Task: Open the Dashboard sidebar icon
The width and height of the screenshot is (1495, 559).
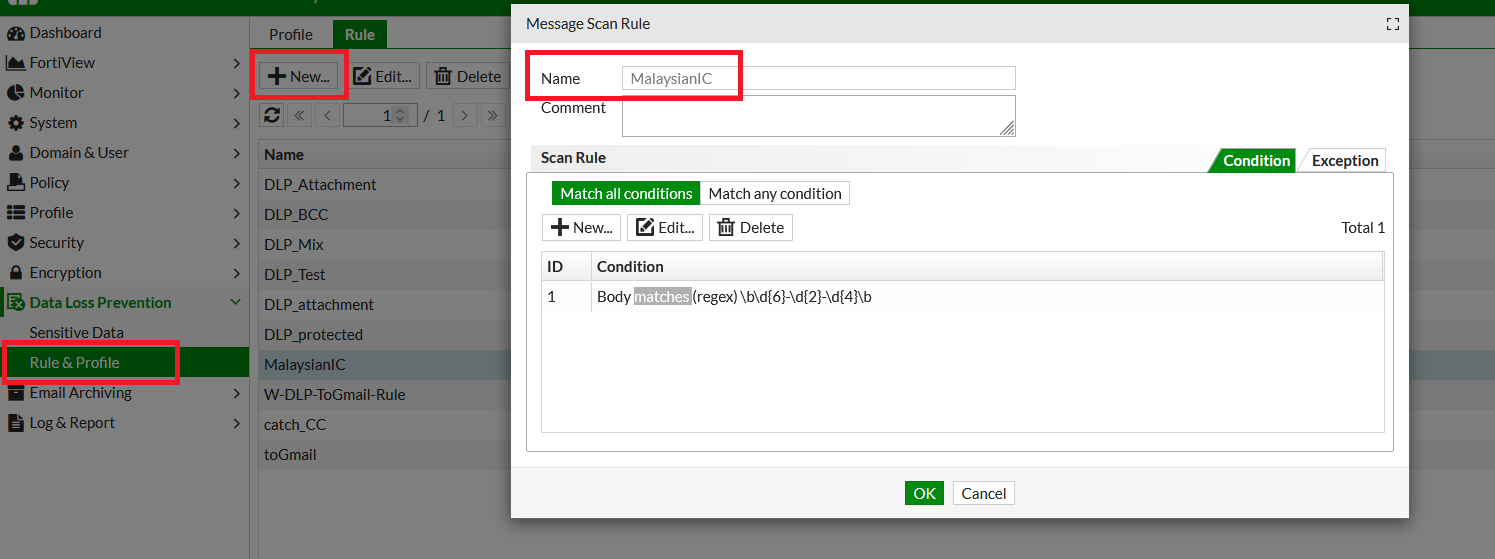Action: coord(15,33)
